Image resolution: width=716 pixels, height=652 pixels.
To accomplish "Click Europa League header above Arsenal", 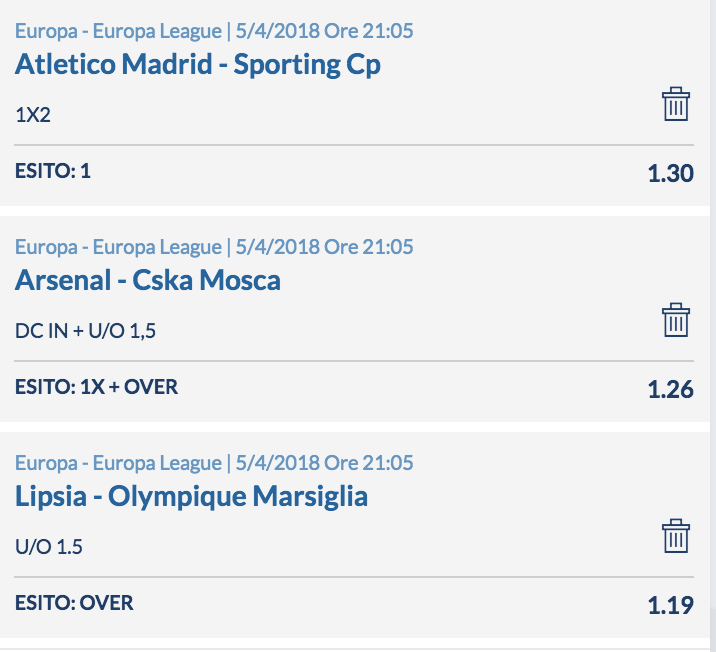I will [214, 247].
